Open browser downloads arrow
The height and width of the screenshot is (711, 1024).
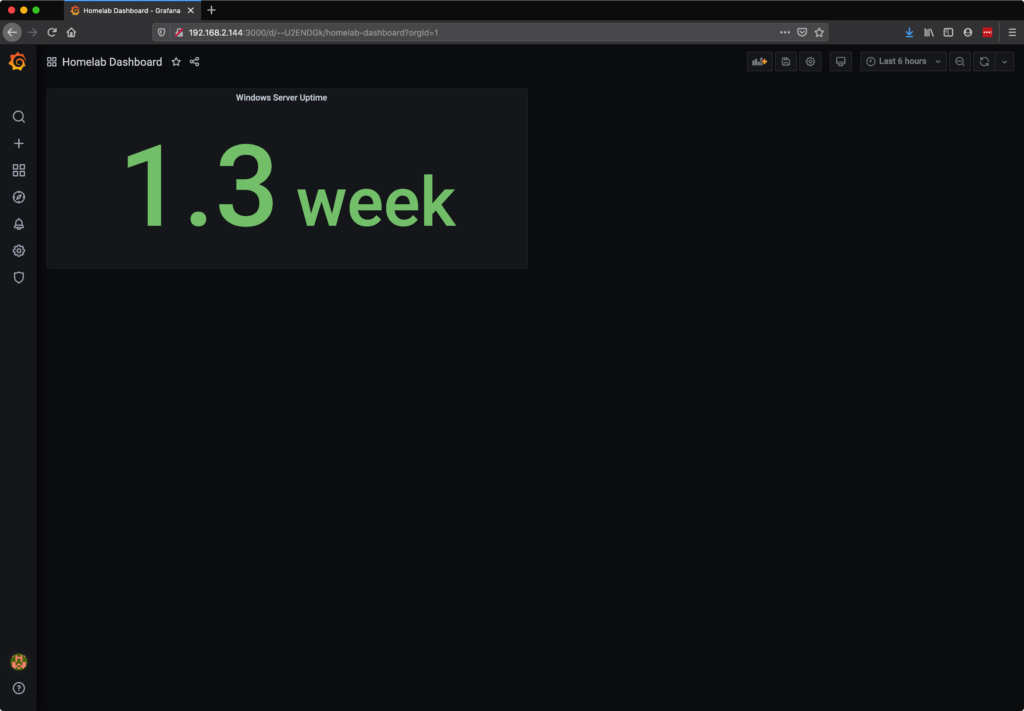(x=909, y=32)
